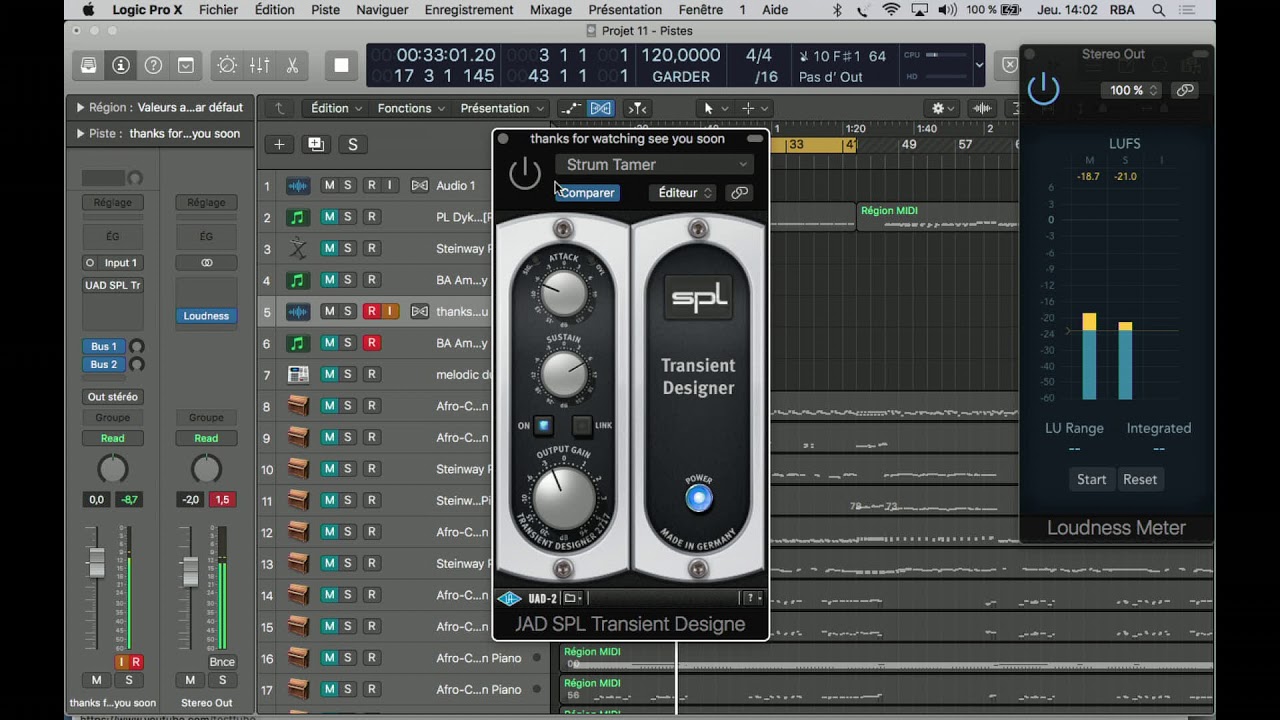Click the waveform zoom icon

point(984,108)
